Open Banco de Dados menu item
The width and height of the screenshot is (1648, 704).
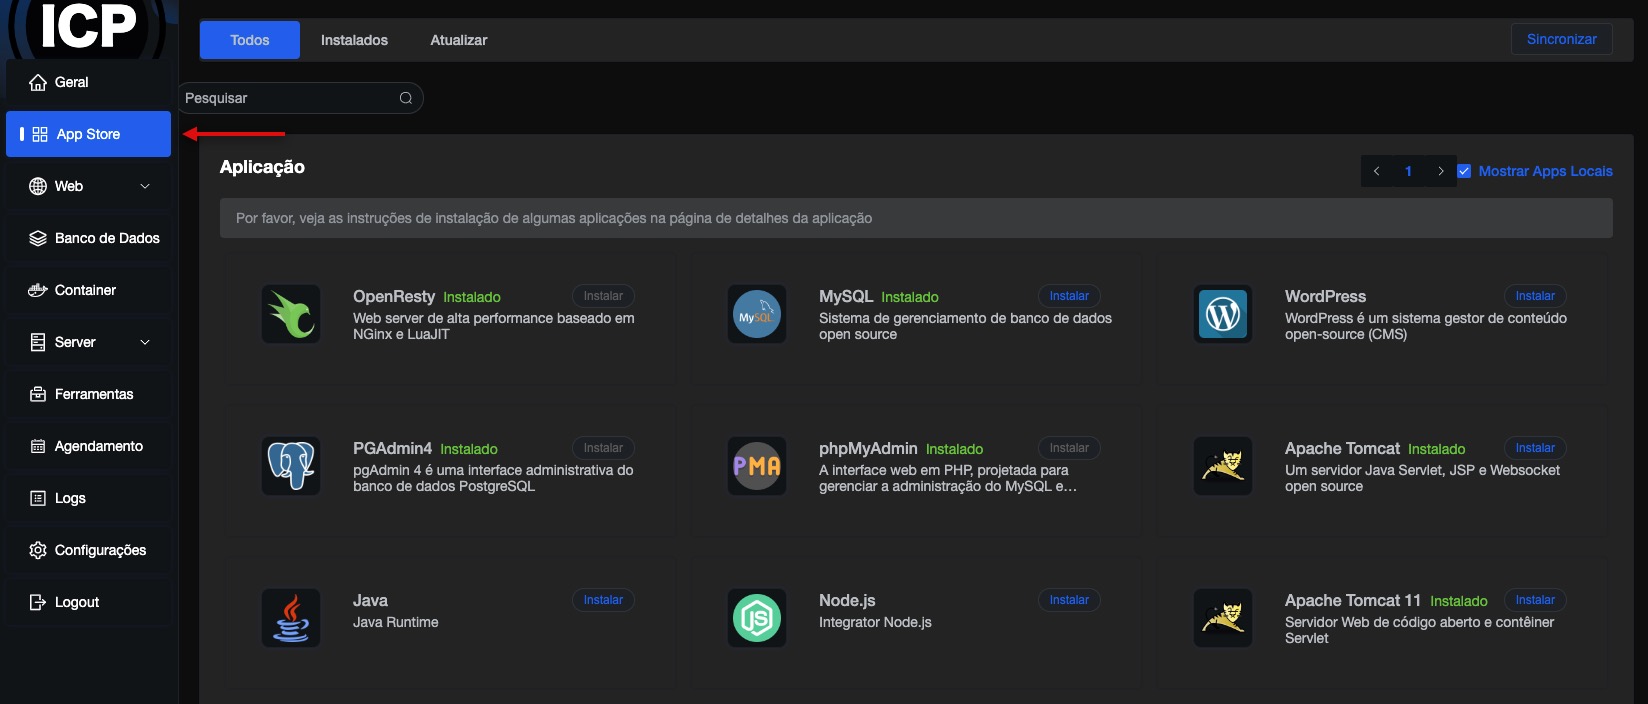click(88, 238)
